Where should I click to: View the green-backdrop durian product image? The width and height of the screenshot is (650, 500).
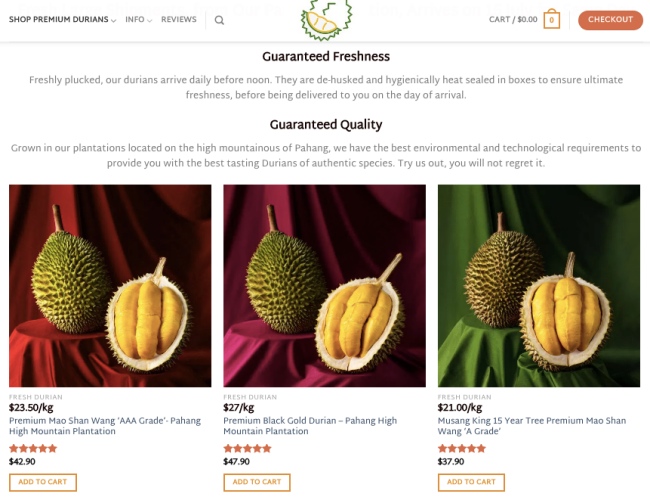point(539,286)
